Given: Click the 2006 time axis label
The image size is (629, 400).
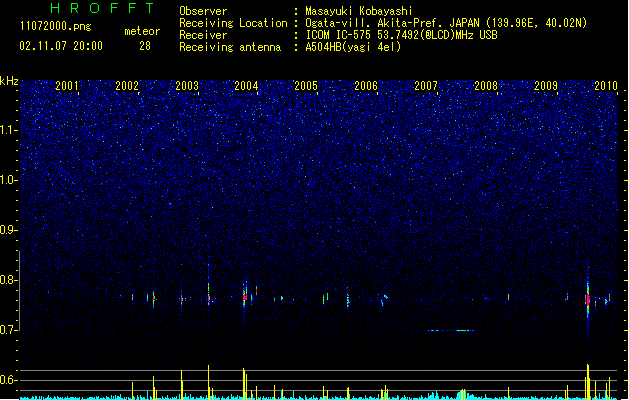Looking at the screenshot, I should pyautogui.click(x=366, y=85).
